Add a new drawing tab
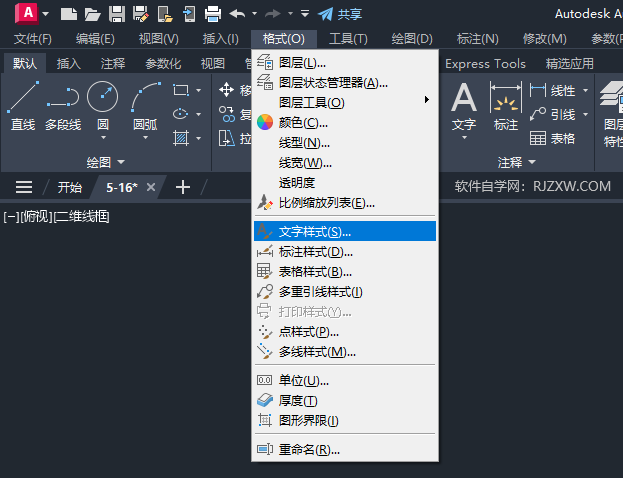The height and width of the screenshot is (478, 623). point(183,187)
